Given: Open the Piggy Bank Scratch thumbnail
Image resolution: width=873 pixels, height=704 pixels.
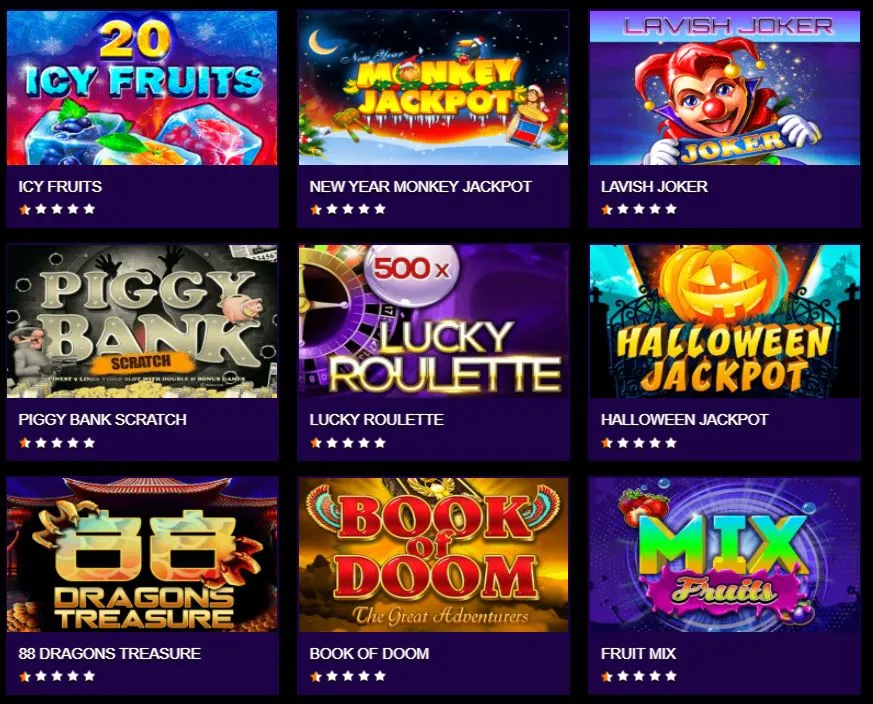Looking at the screenshot, I should [x=142, y=321].
